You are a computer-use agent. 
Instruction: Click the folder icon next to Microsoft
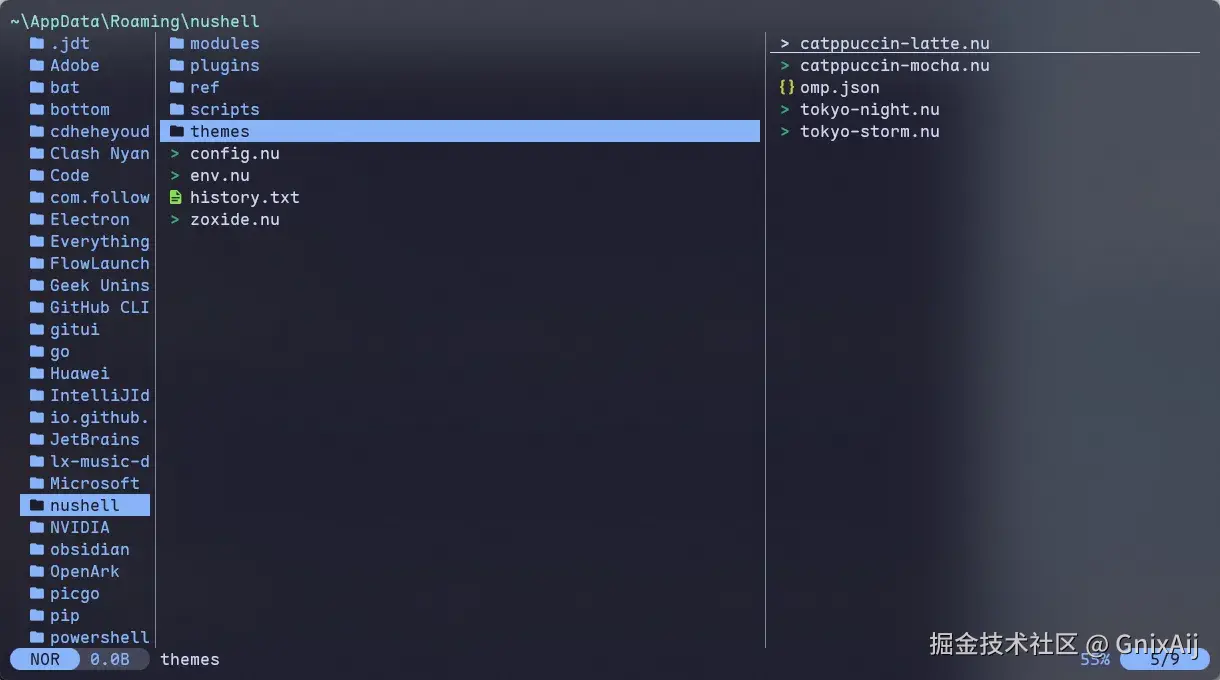pos(36,483)
